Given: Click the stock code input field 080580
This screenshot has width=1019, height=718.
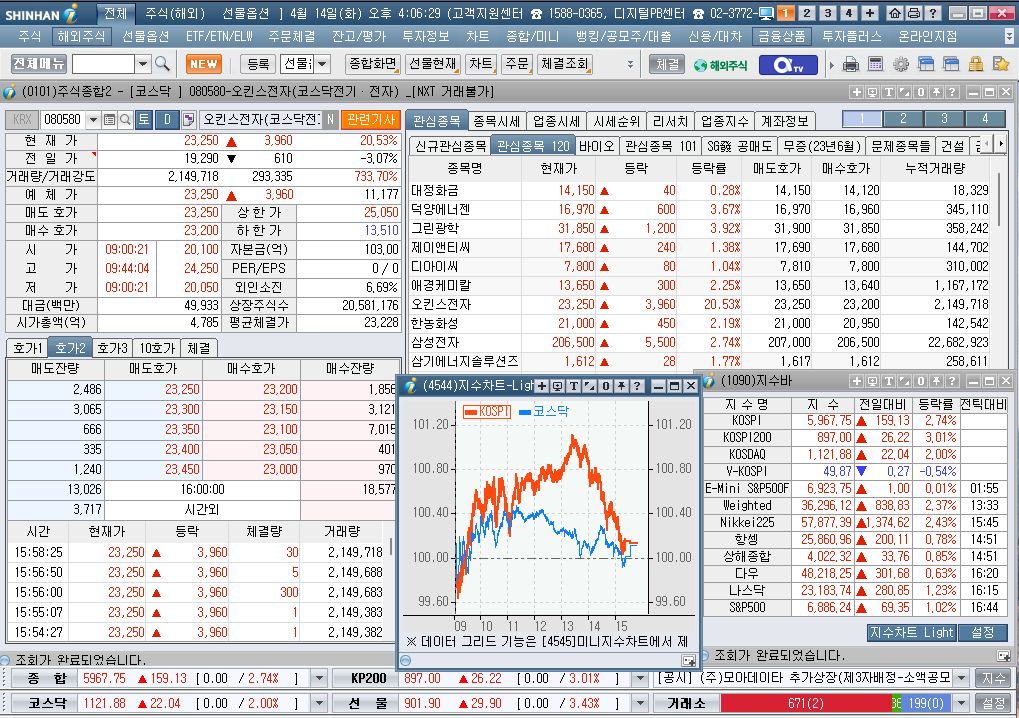Looking at the screenshot, I should tap(62, 120).
